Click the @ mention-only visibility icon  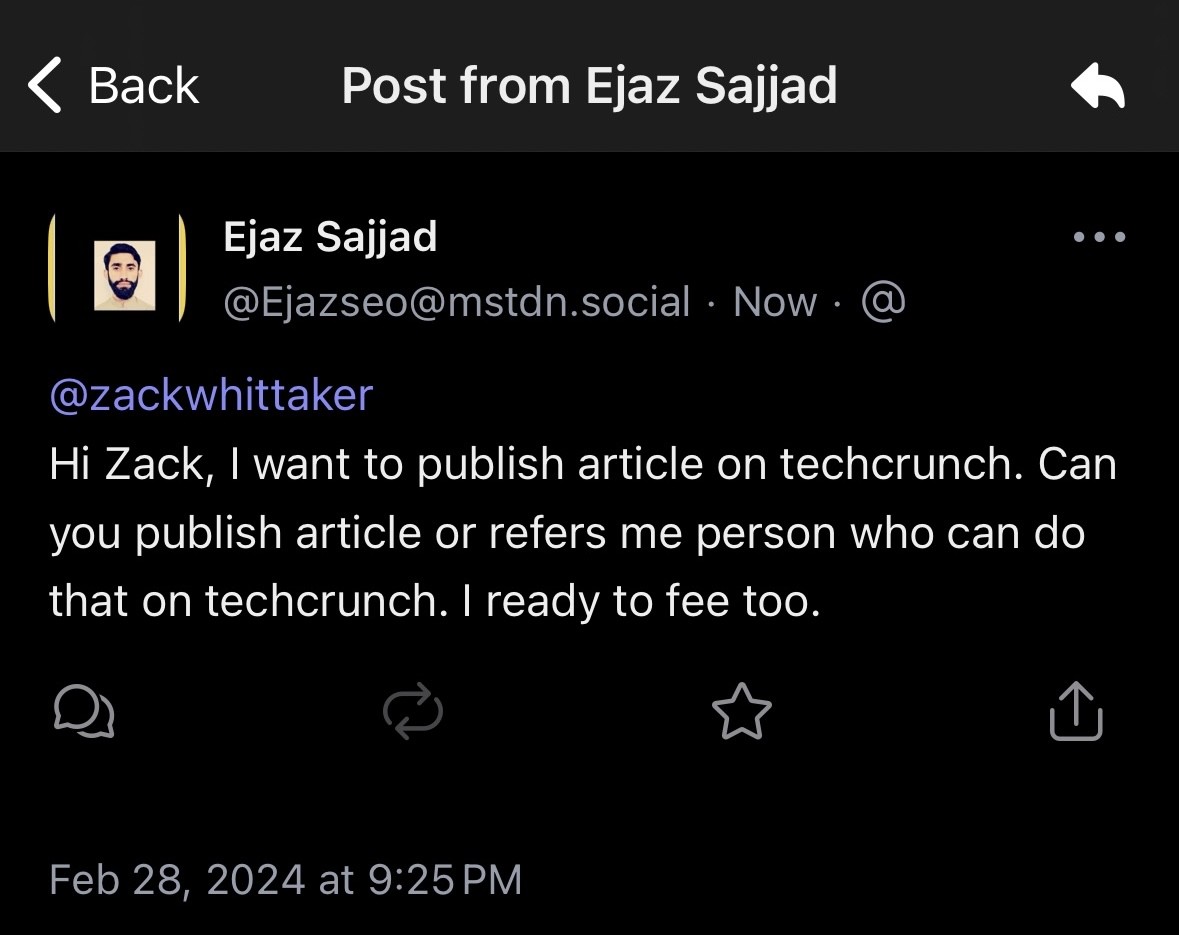[883, 301]
